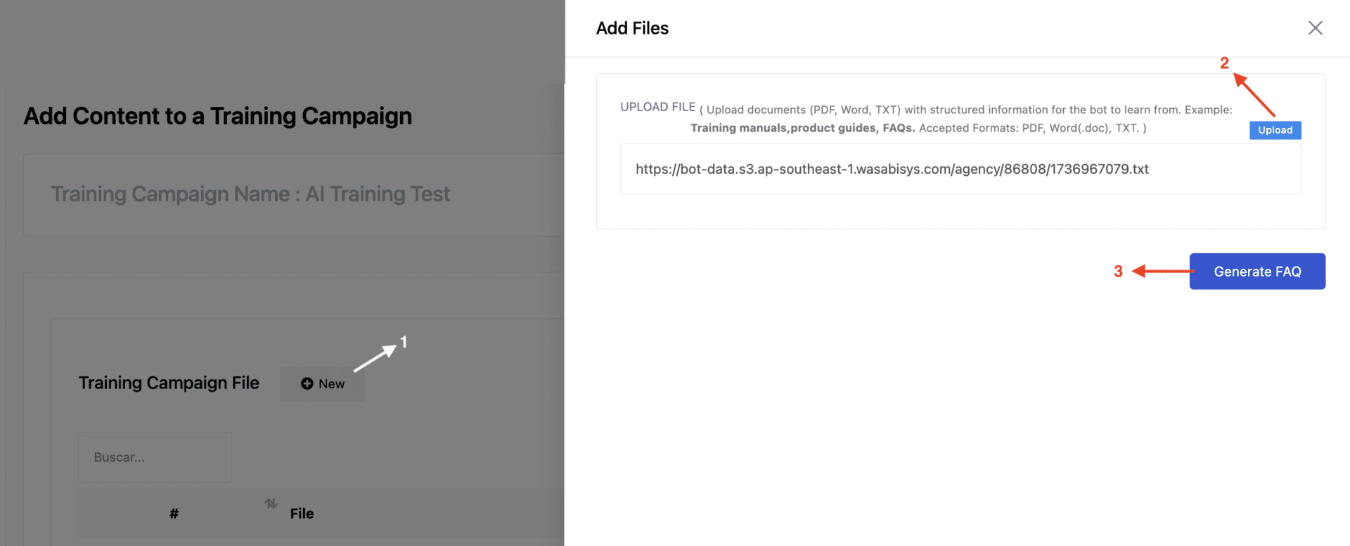Click the Training Campaign Name banner
The image size is (1350, 546).
(x=251, y=194)
